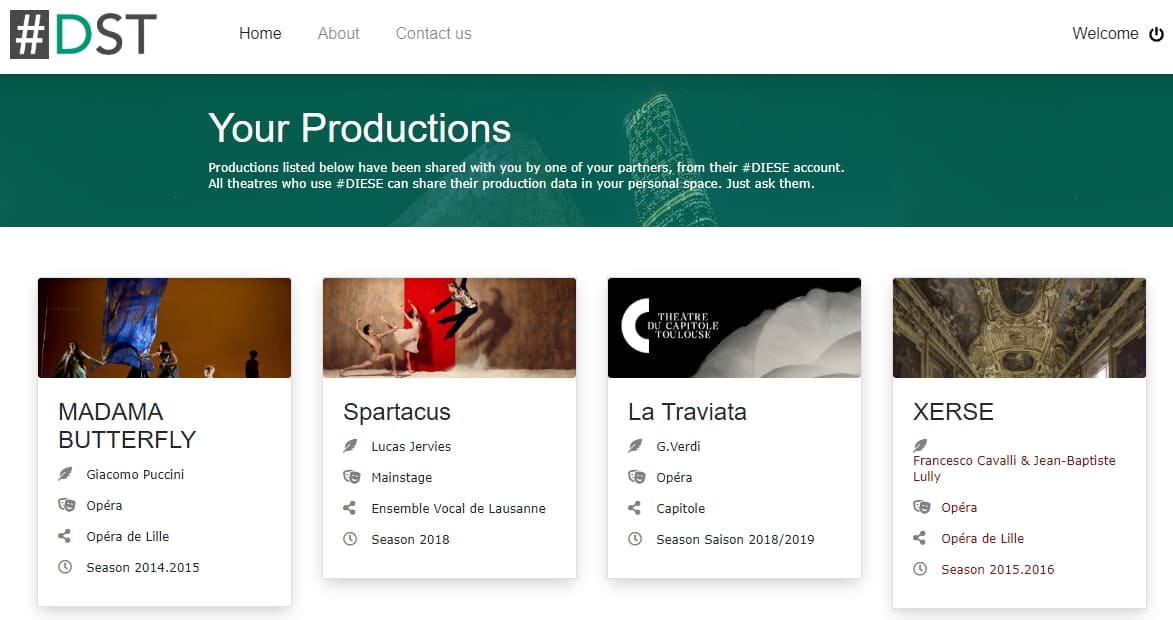This screenshot has height=620, width=1173.
Task: Click the #DST logo
Action: [x=84, y=34]
